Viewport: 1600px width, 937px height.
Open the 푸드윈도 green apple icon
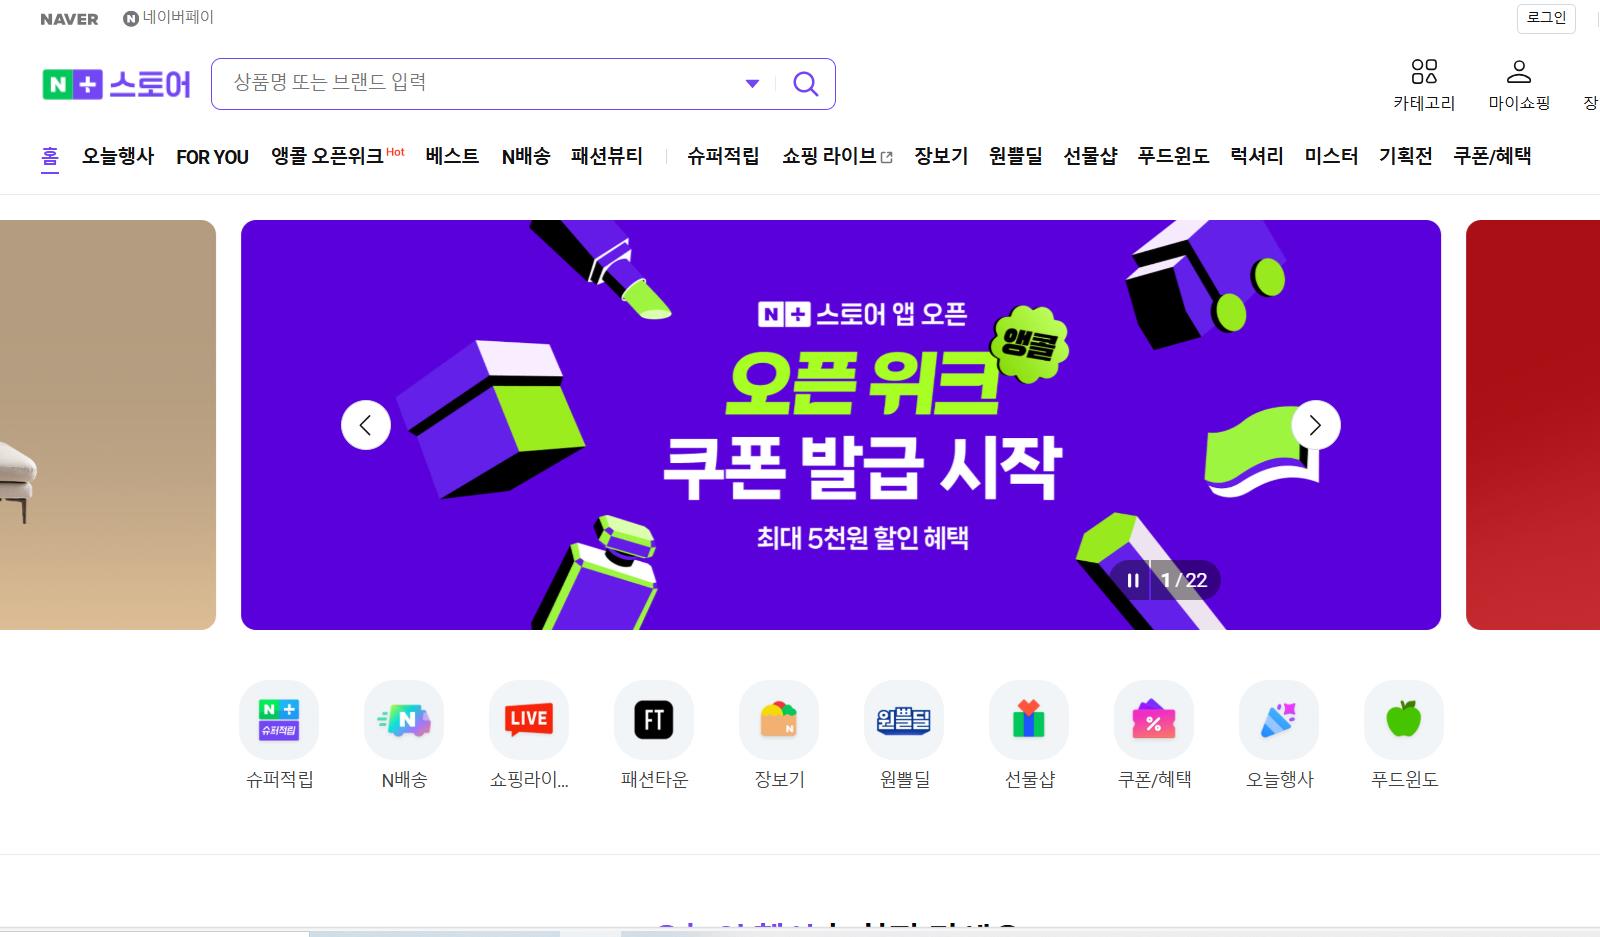[1404, 720]
